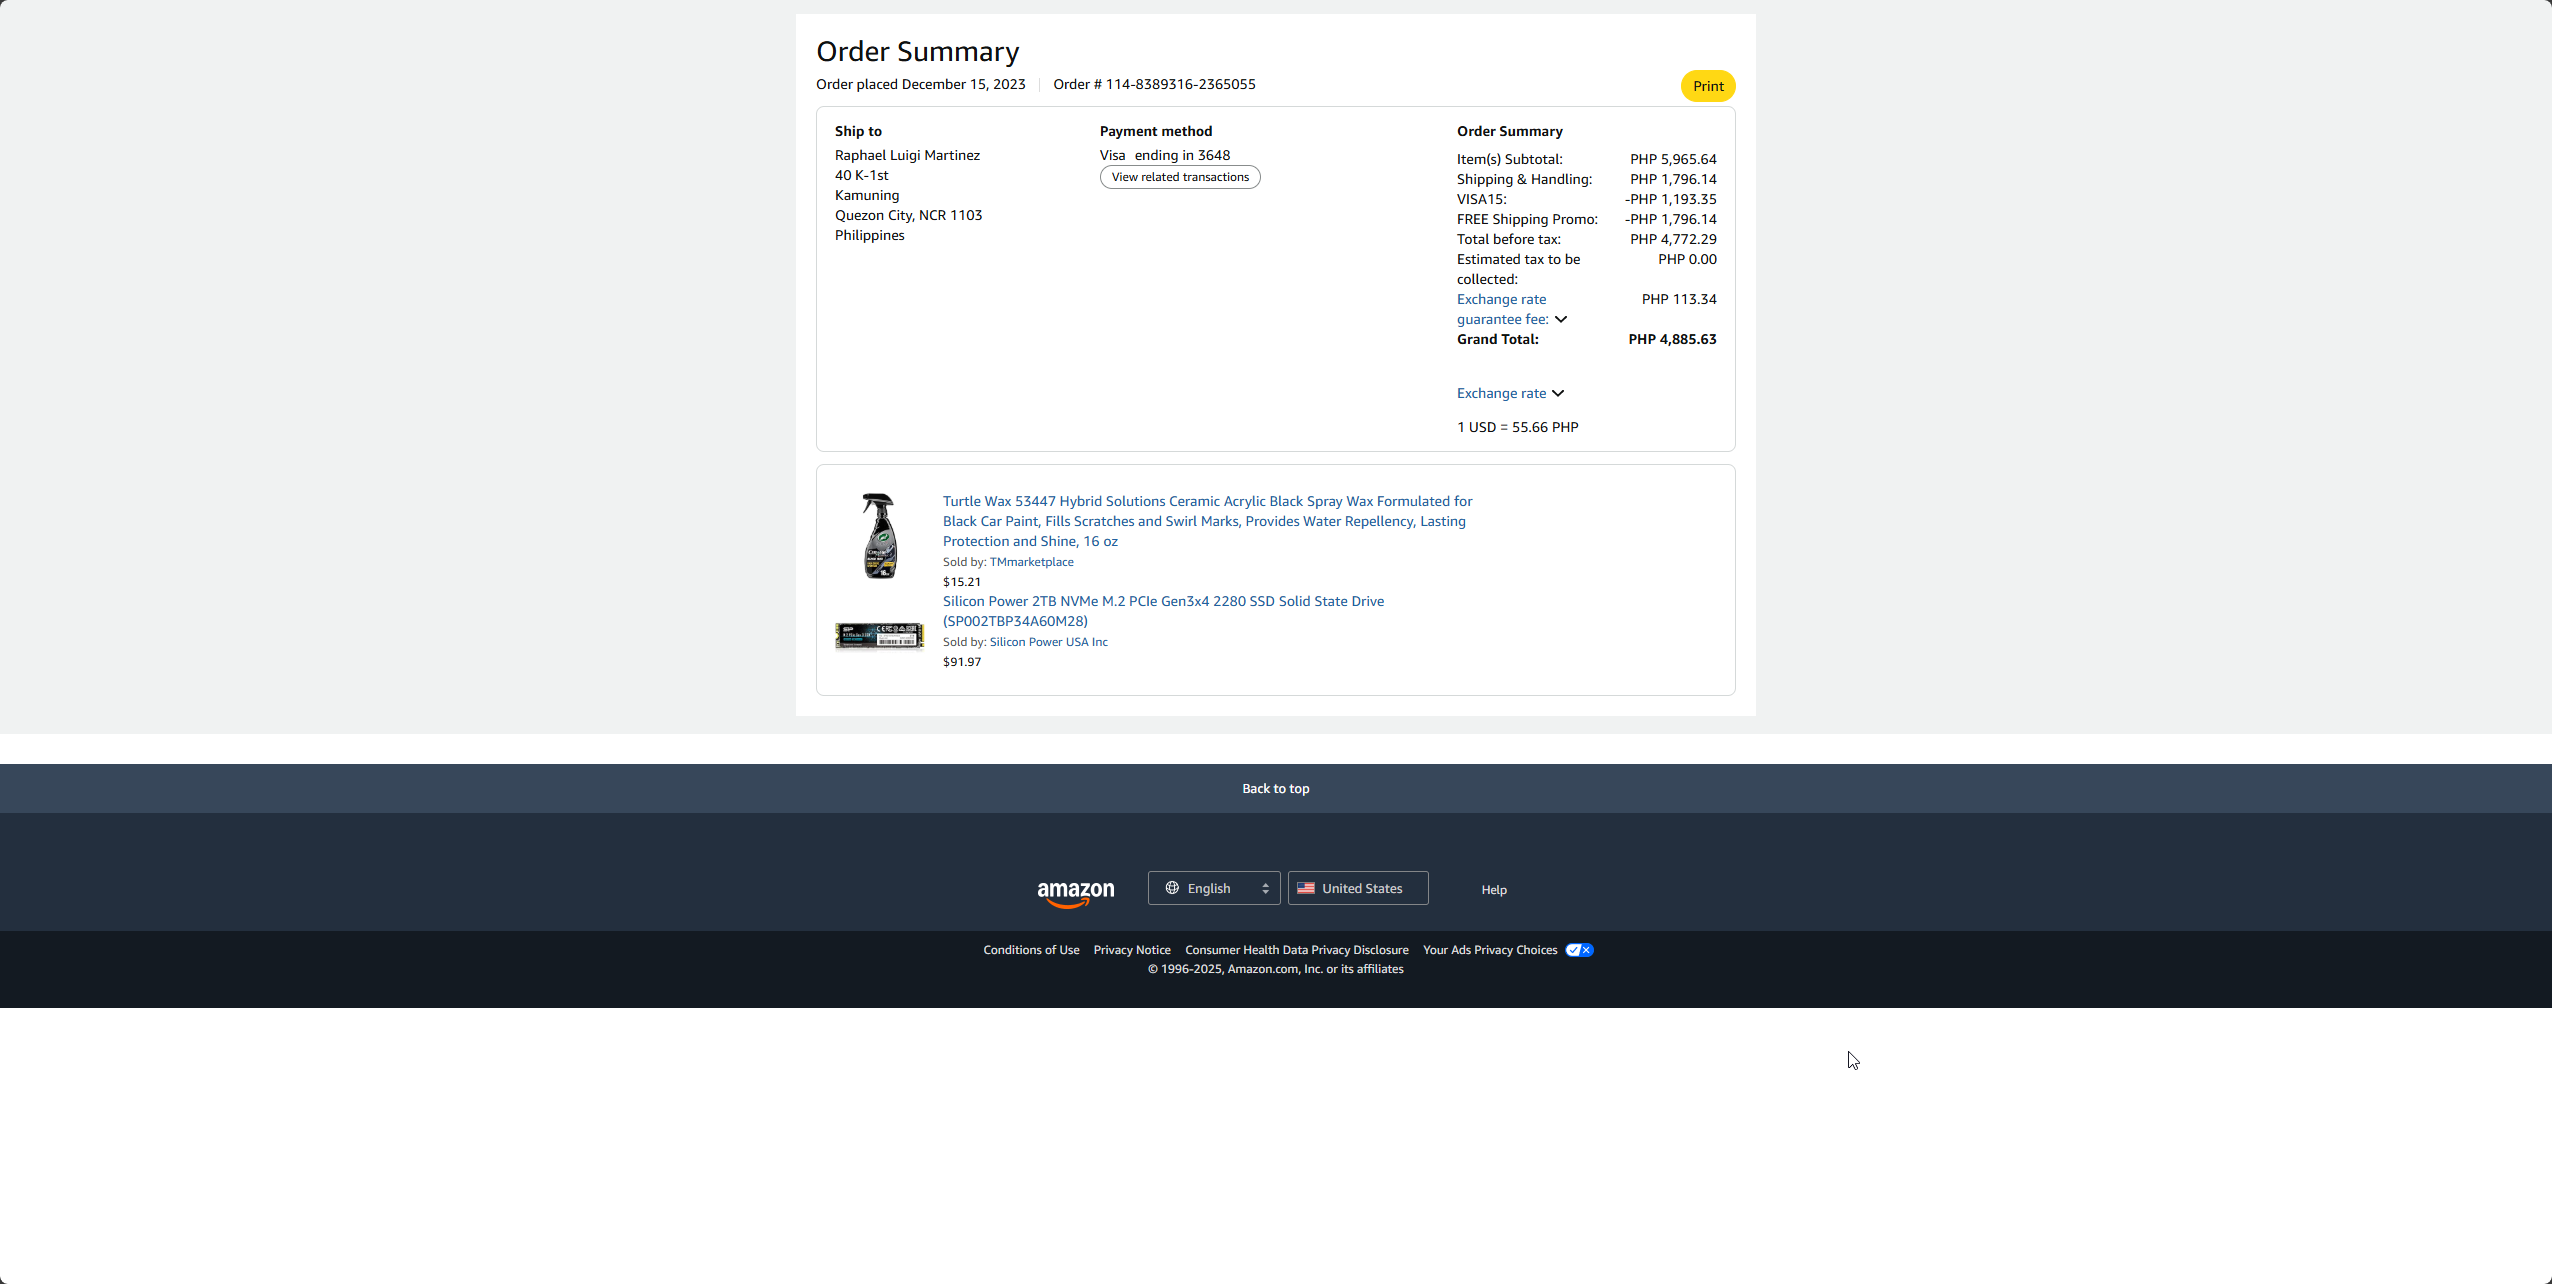Image resolution: width=2552 pixels, height=1284 pixels.
Task: Open the English language dropdown
Action: [1214, 888]
